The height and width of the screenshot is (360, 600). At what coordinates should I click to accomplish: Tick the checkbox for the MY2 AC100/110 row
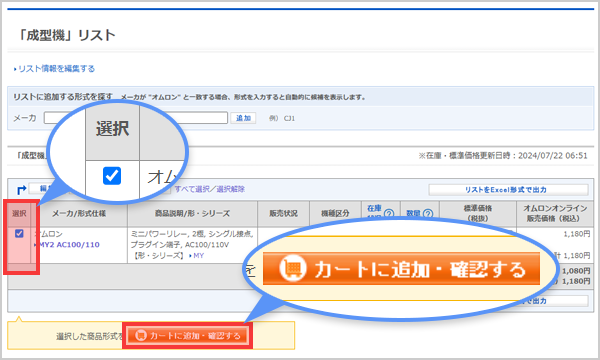[19, 233]
